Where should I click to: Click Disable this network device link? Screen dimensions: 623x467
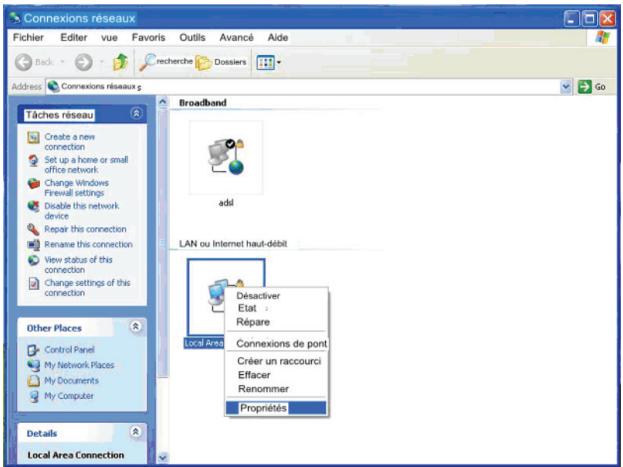coord(81,211)
